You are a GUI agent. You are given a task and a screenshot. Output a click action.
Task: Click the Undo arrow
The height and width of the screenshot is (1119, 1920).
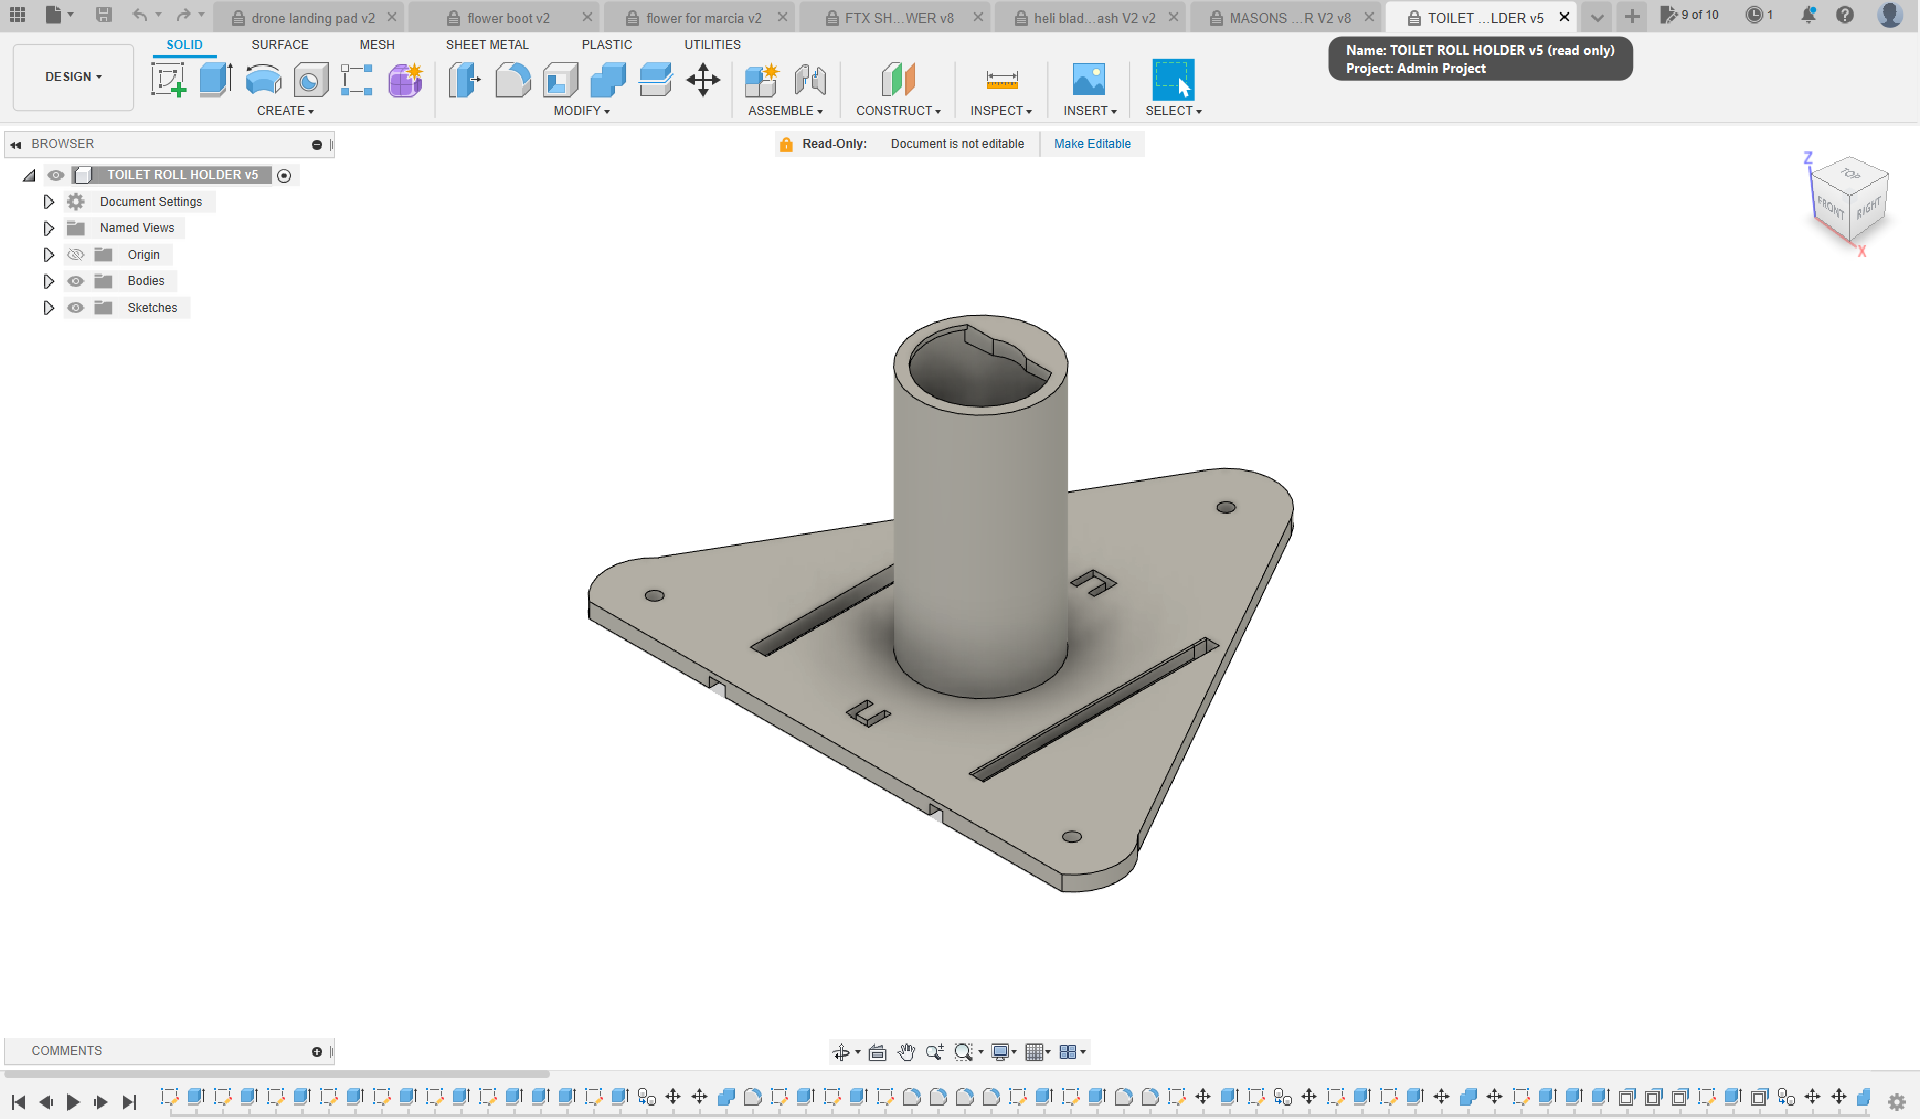point(140,15)
